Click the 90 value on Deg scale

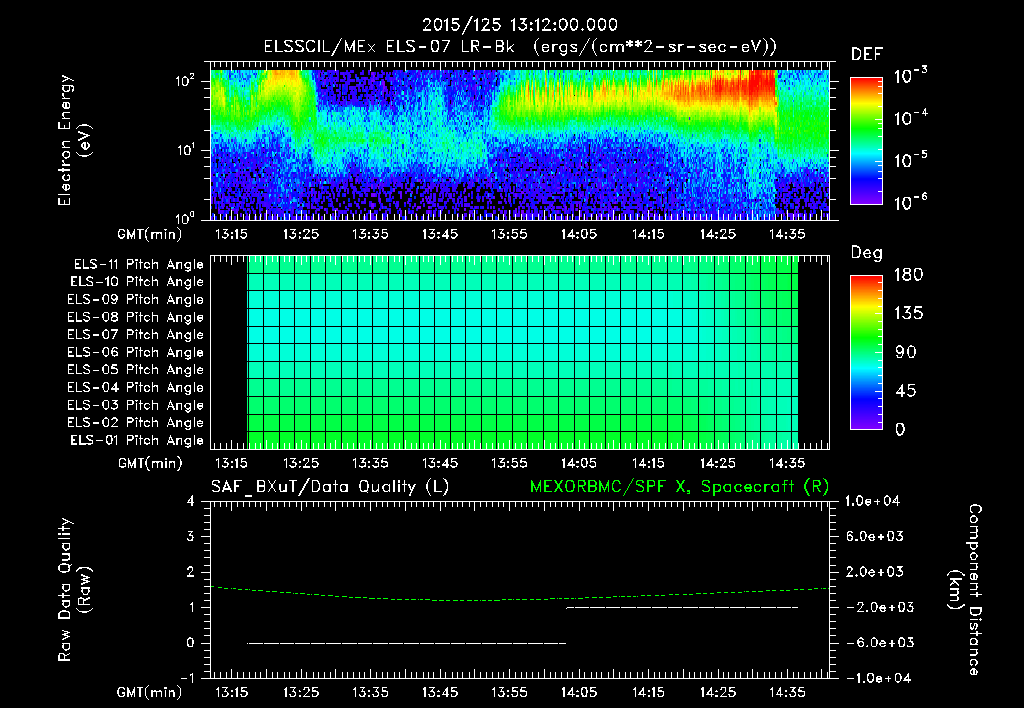[x=906, y=352]
